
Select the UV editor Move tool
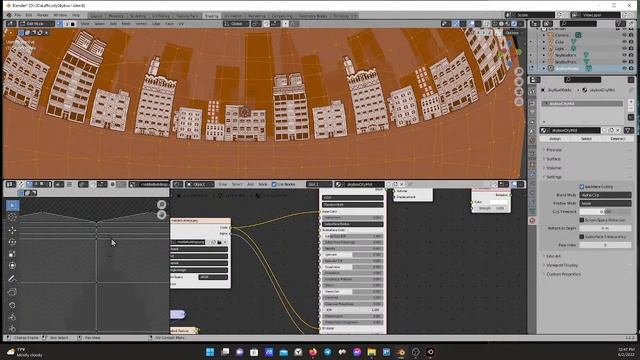[x=12, y=230]
